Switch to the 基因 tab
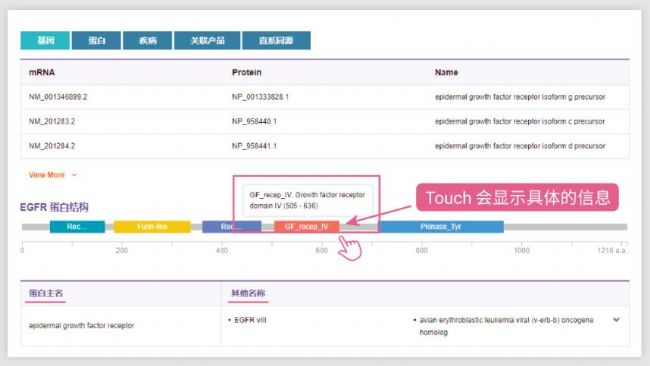 (45, 41)
